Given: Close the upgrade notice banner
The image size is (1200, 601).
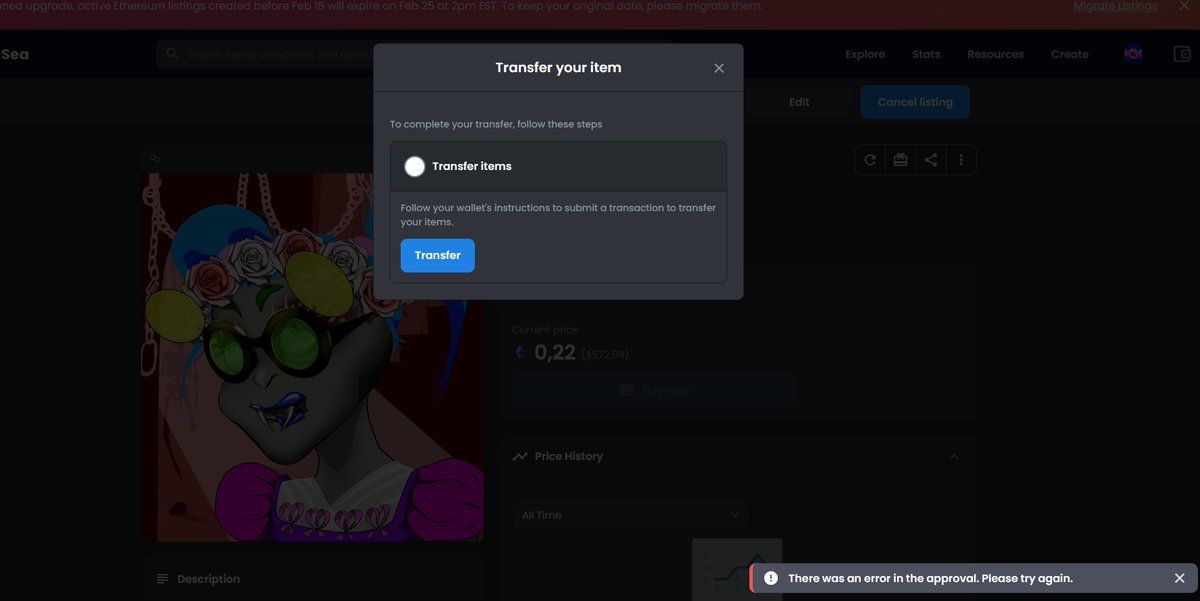Looking at the screenshot, I should coord(1184,6).
